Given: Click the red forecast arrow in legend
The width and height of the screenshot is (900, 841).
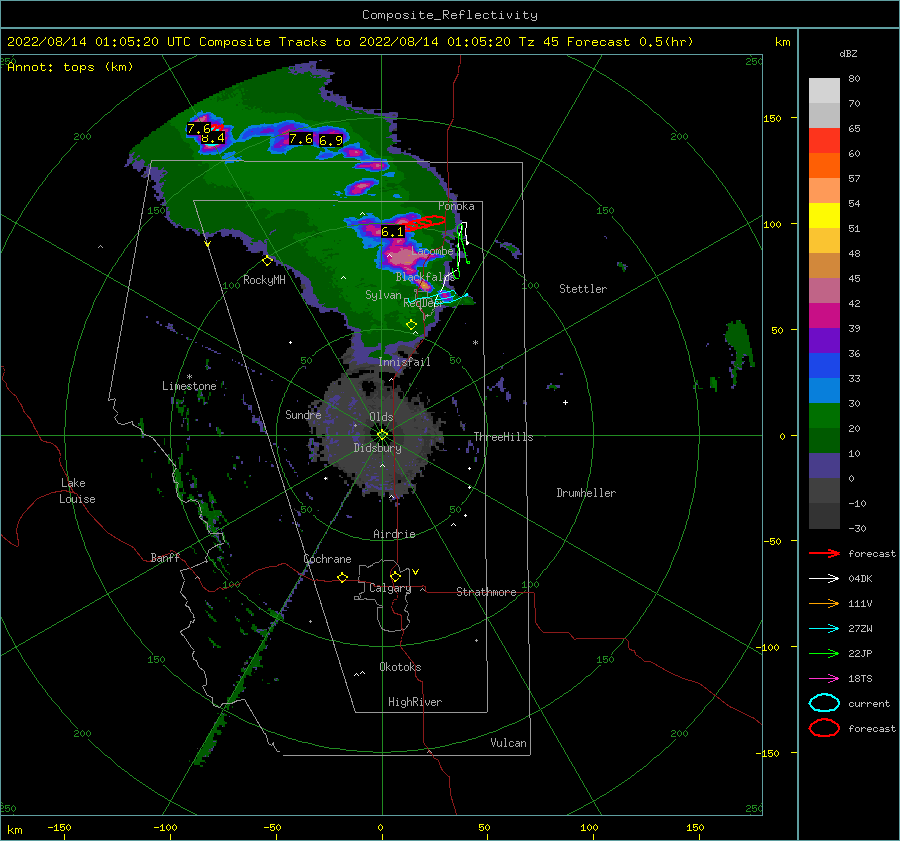Looking at the screenshot, I should tap(824, 553).
